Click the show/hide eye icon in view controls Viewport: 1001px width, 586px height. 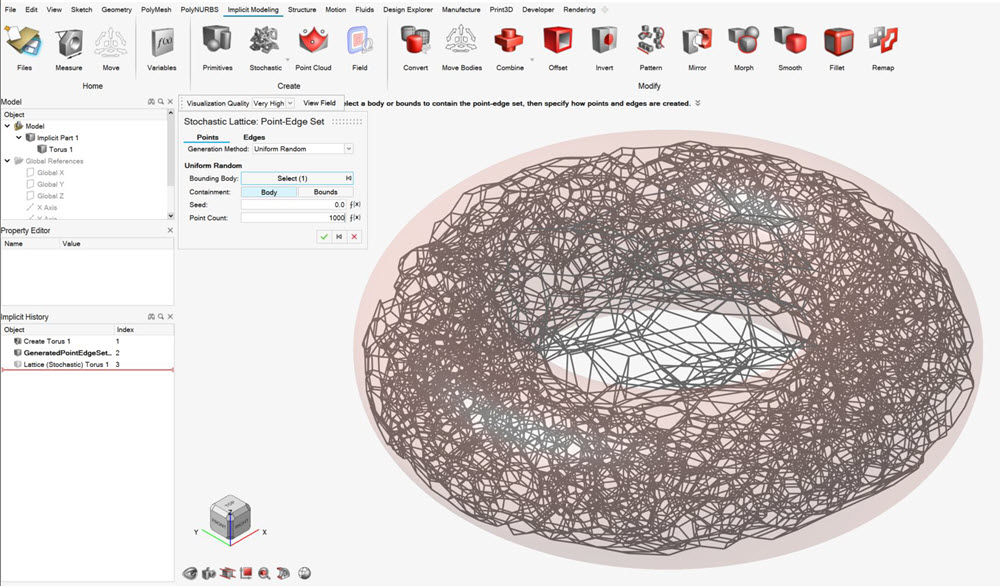pos(190,573)
